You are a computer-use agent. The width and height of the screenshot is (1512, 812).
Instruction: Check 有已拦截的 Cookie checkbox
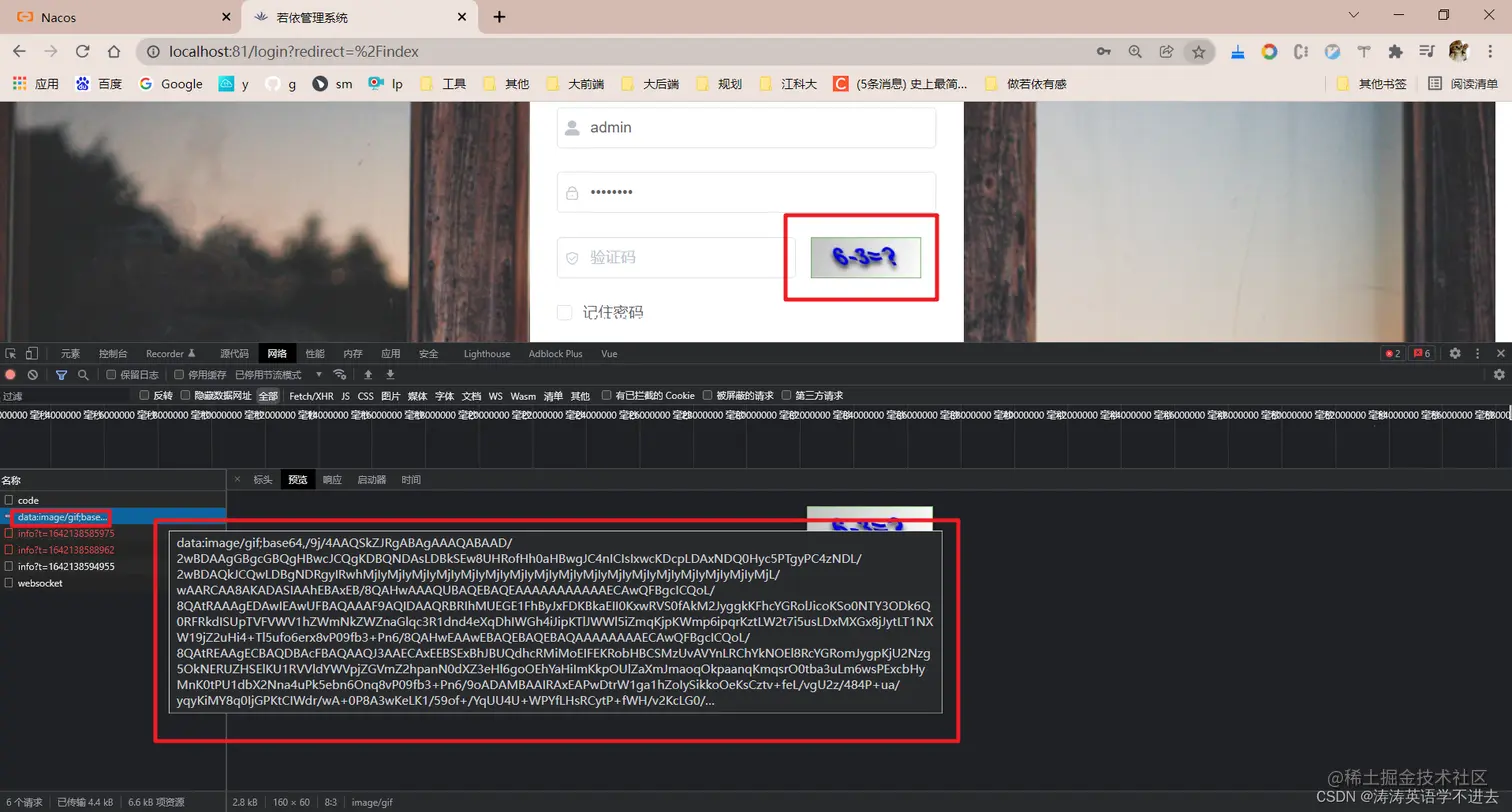click(x=607, y=395)
